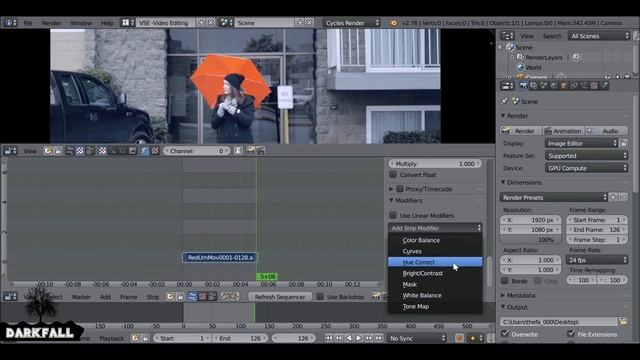The image size is (640, 360).
Task: Open the Display Image Editor dropdown
Action: point(581,143)
